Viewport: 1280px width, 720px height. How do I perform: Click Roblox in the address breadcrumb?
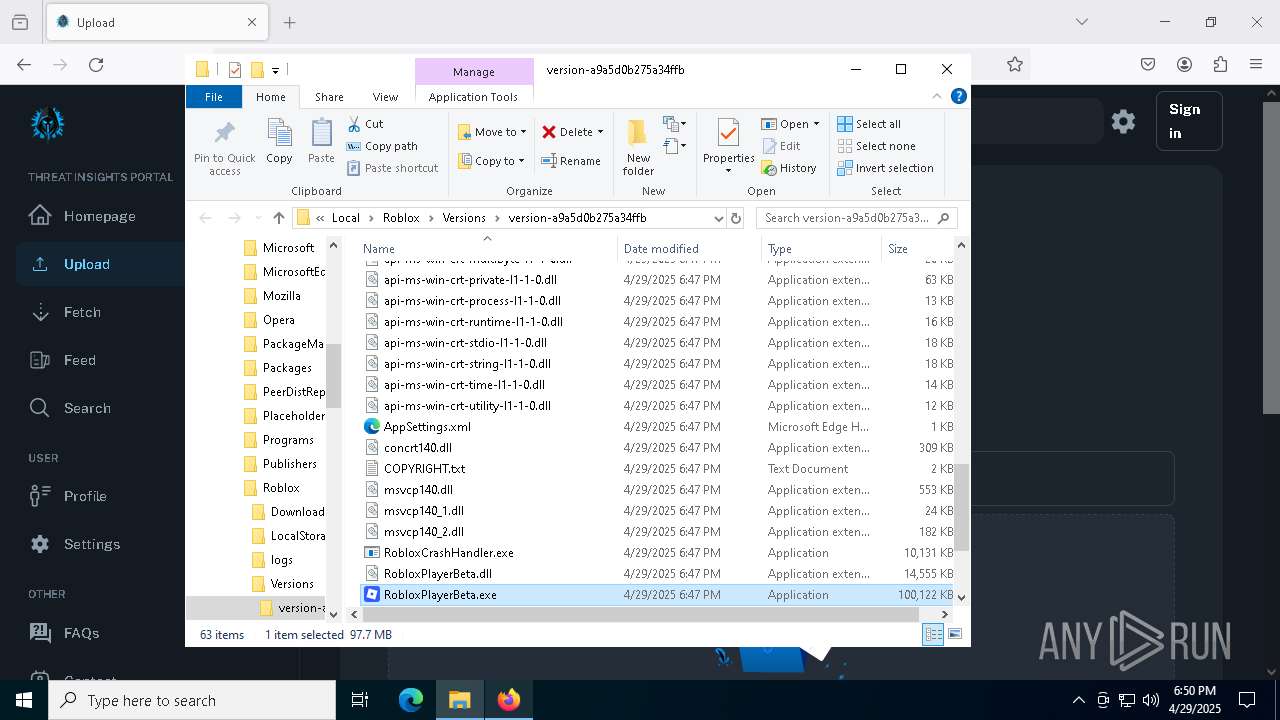[401, 218]
